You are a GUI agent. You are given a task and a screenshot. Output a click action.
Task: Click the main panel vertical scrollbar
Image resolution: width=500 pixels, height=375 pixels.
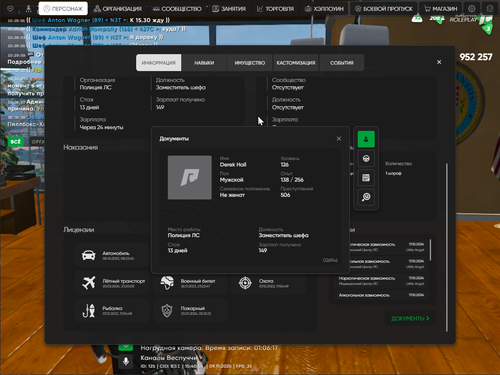click(447, 248)
